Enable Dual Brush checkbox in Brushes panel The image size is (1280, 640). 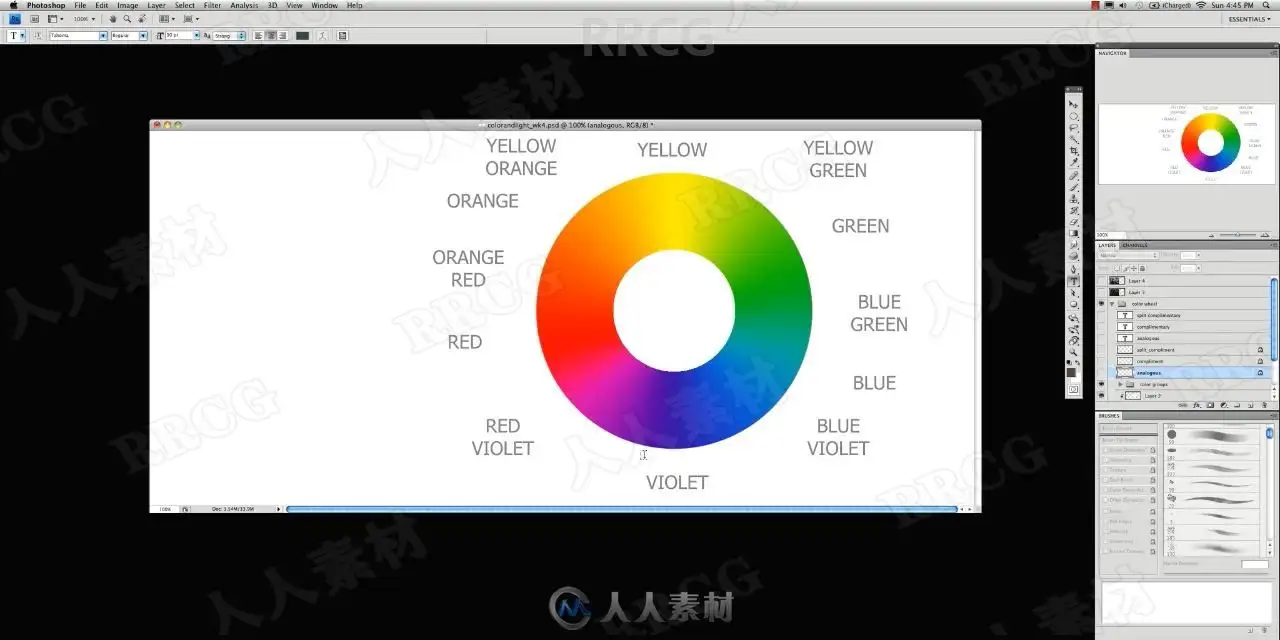[x=1106, y=480]
